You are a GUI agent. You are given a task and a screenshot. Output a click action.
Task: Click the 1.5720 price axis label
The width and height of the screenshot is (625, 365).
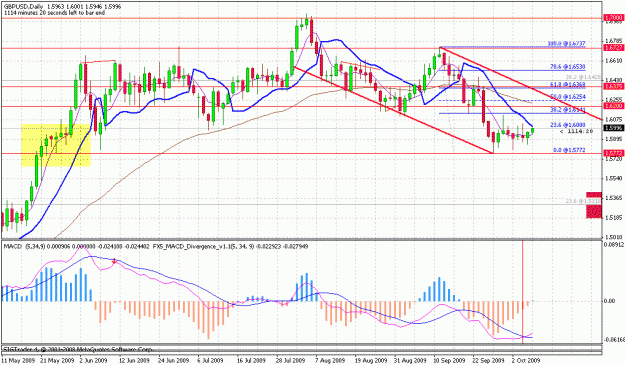click(x=614, y=159)
